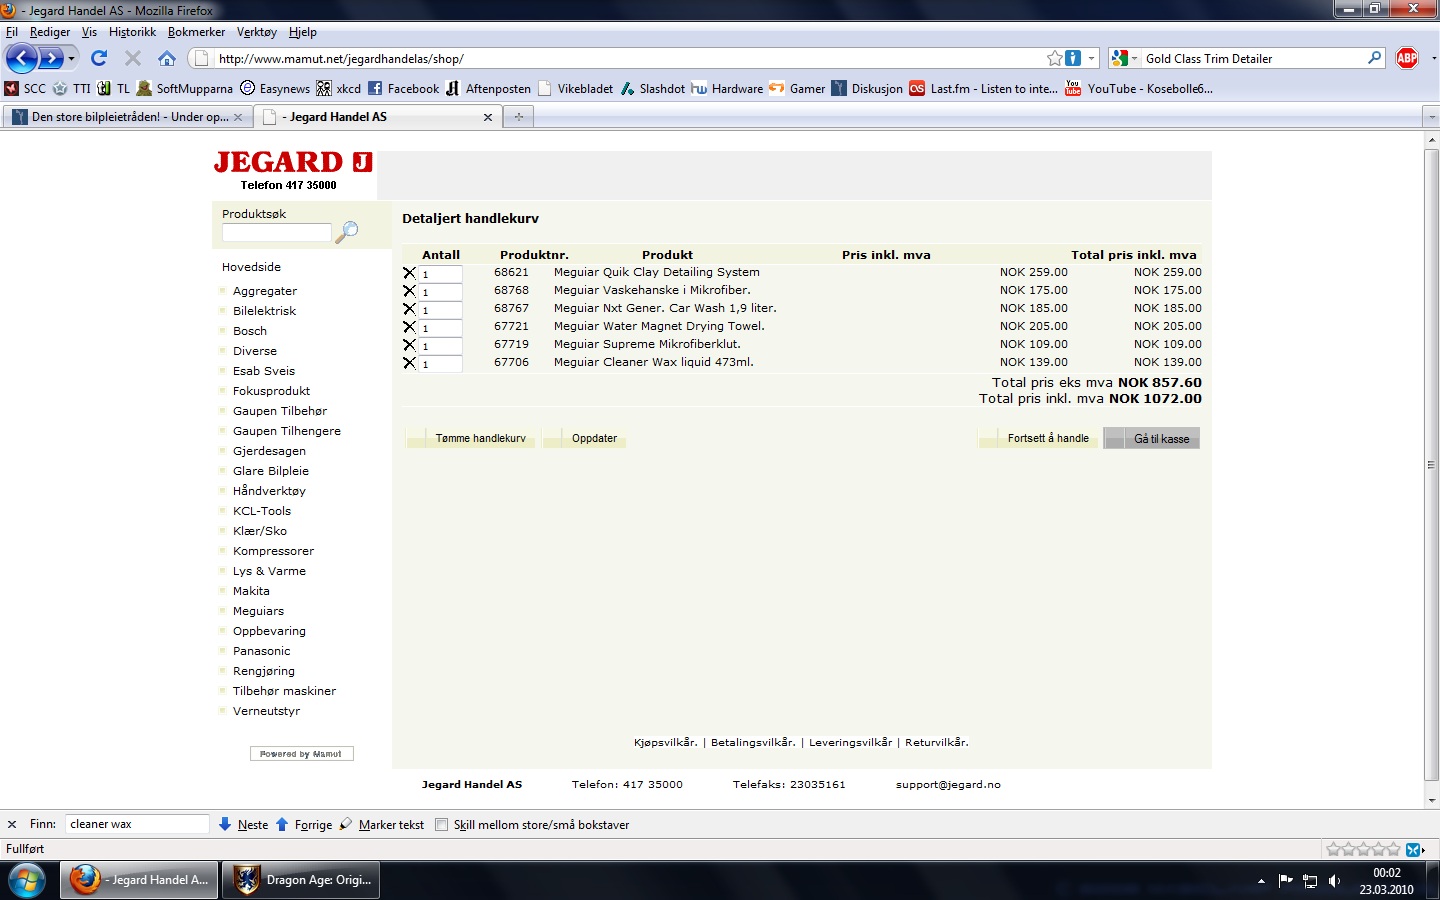The width and height of the screenshot is (1440, 900).
Task: Open Dragon Age Origins taskbar item
Action: (302, 880)
